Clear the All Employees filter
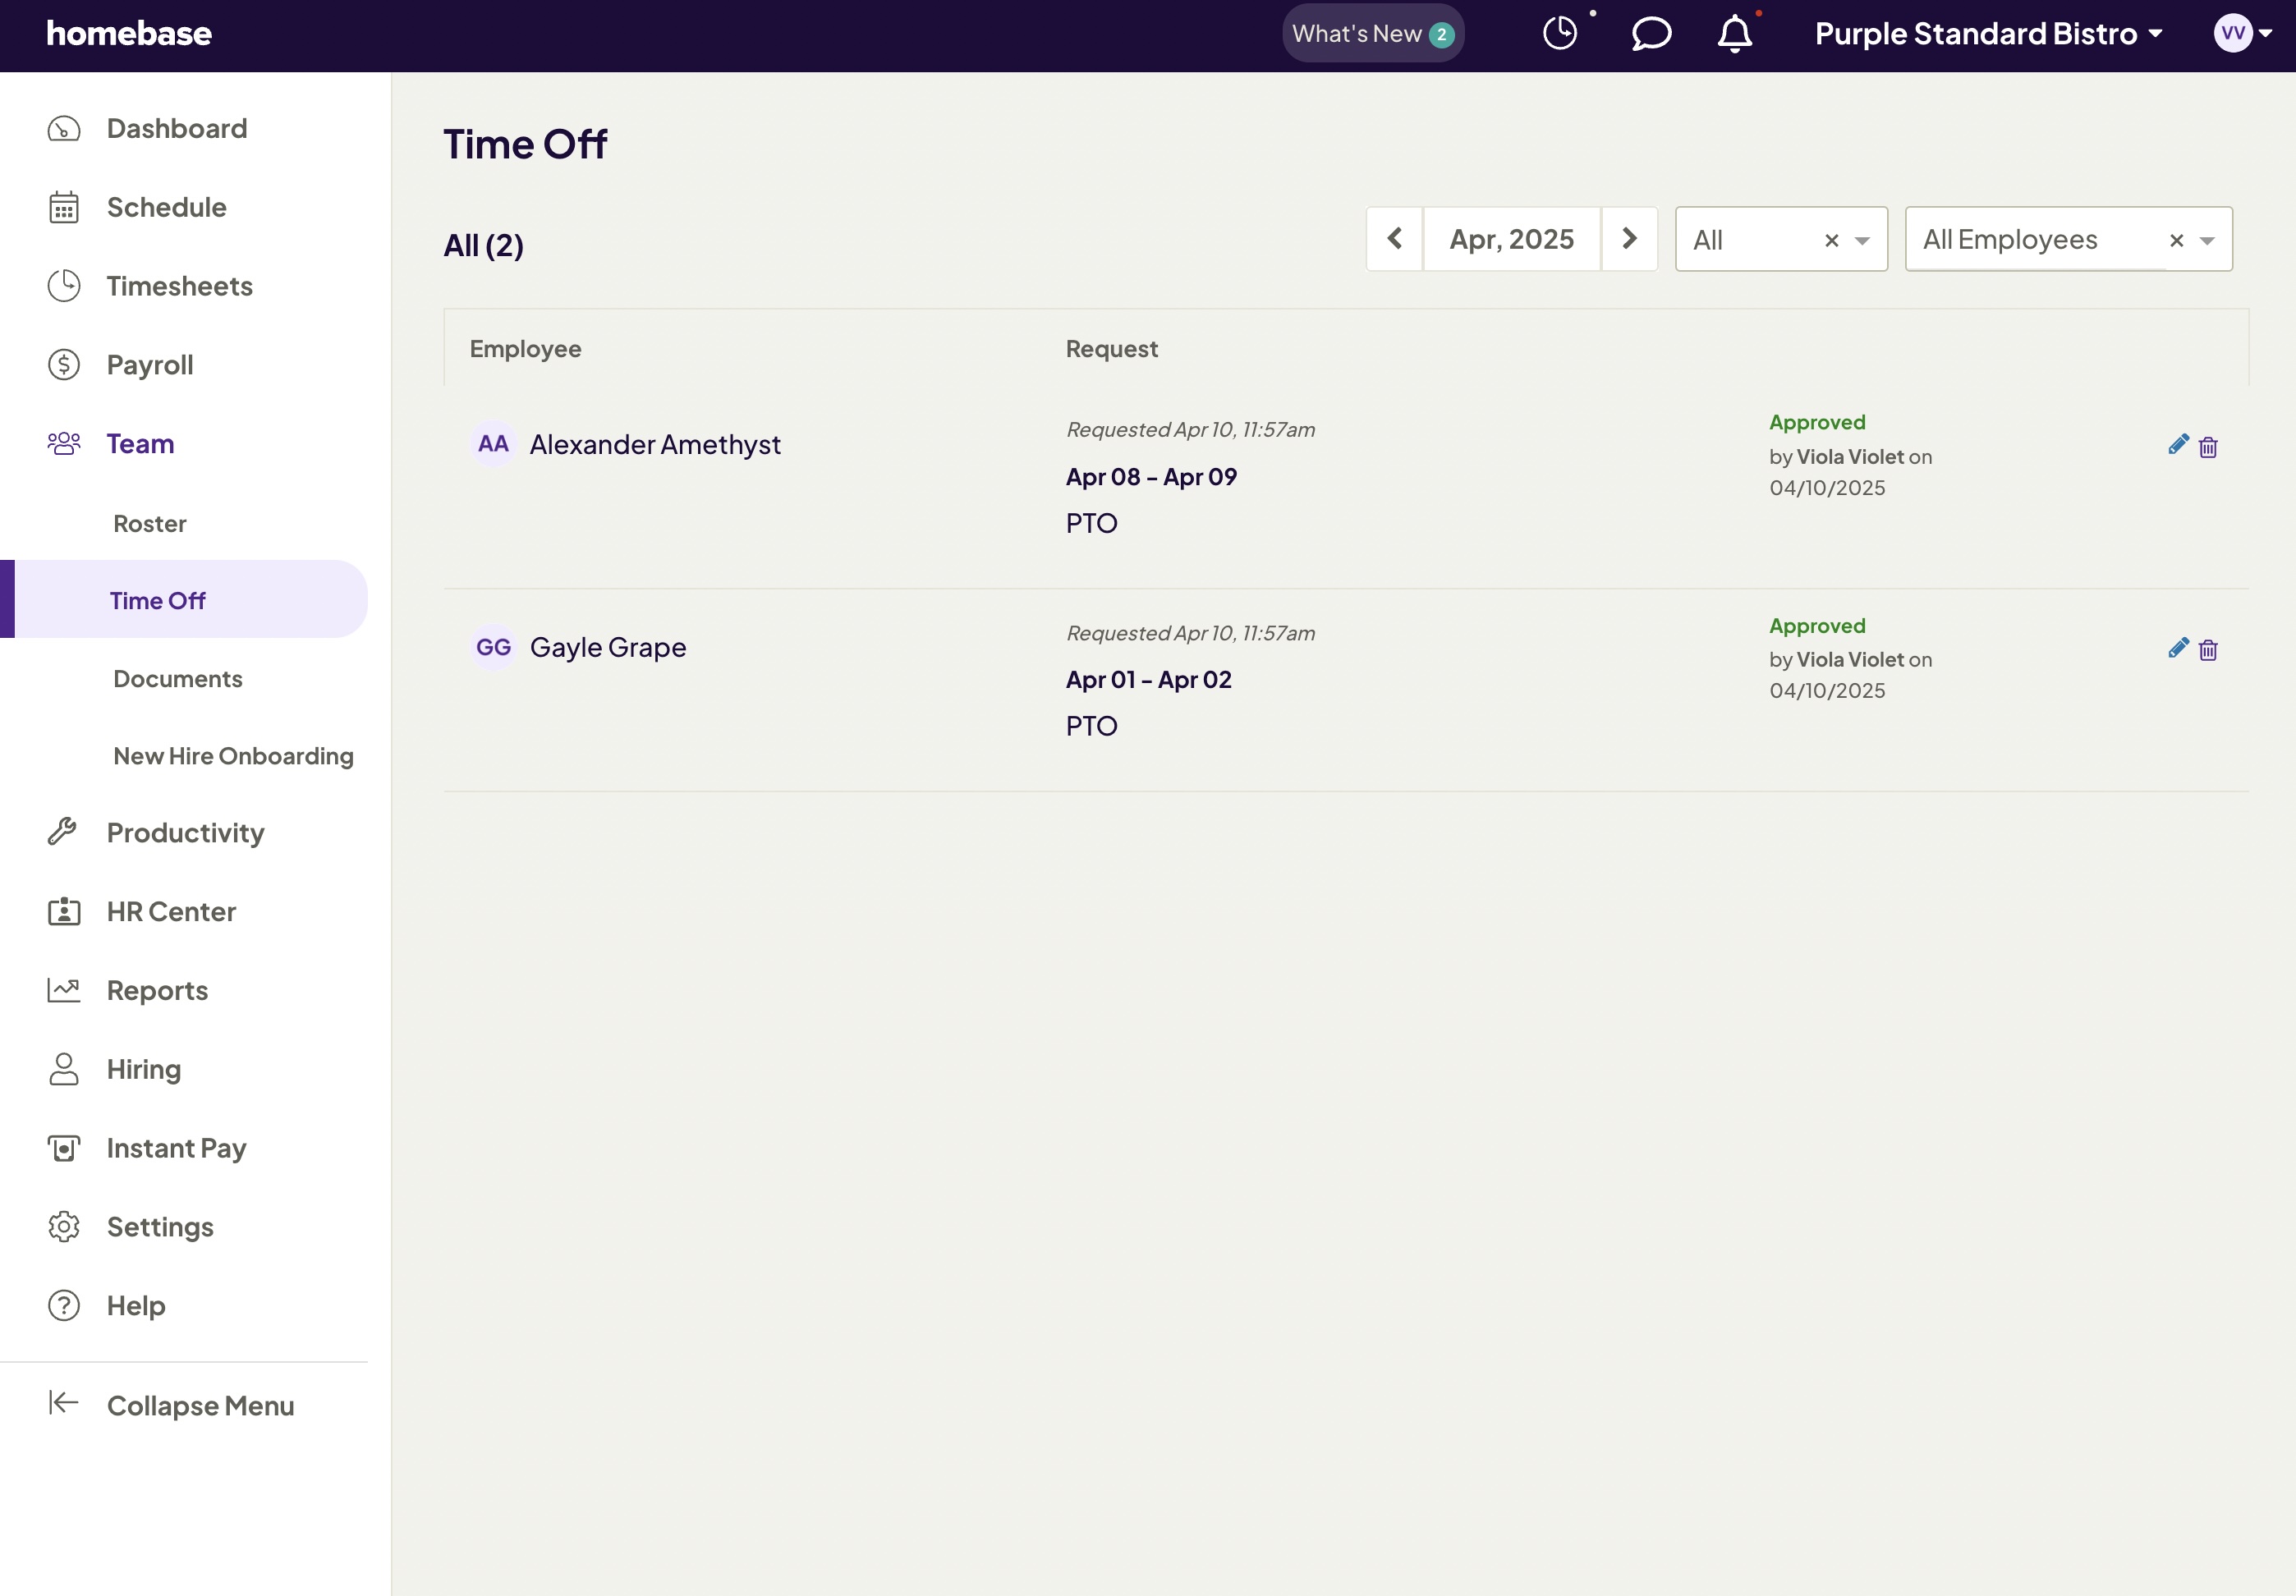Viewport: 2296px width, 1596px height. pos(2176,241)
